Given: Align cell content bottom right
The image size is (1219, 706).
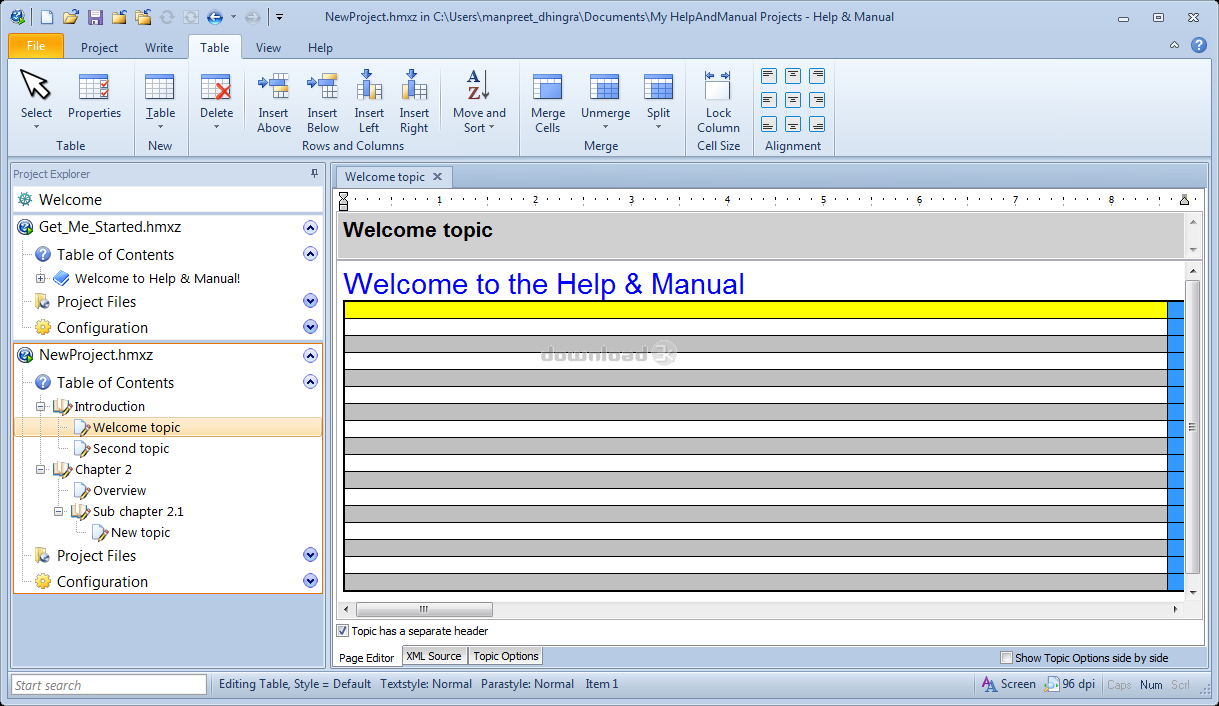Looking at the screenshot, I should [x=817, y=125].
